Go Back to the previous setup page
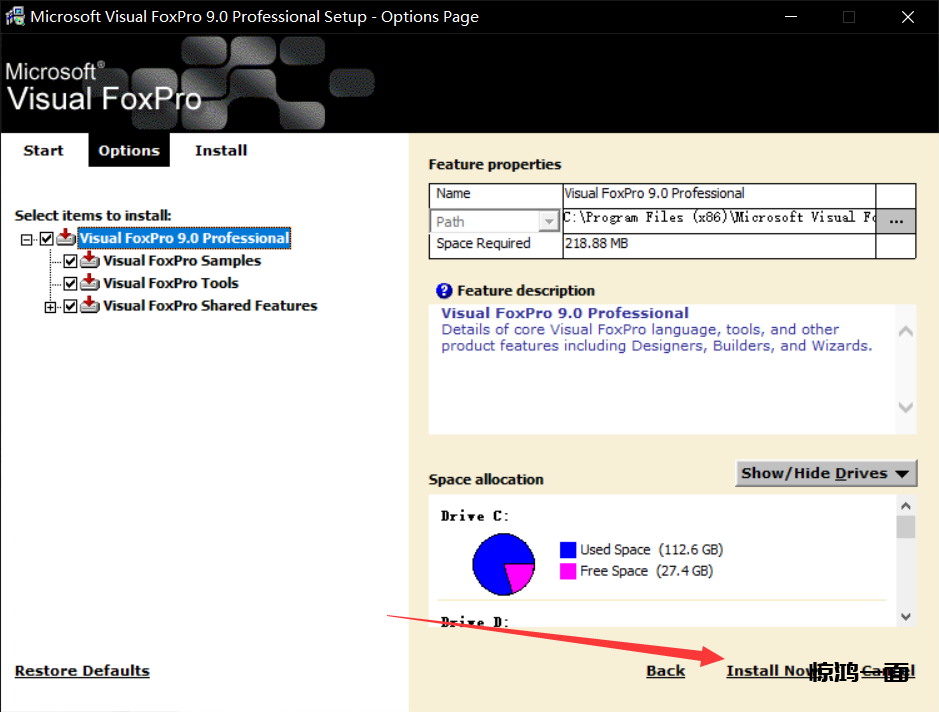 [x=665, y=671]
